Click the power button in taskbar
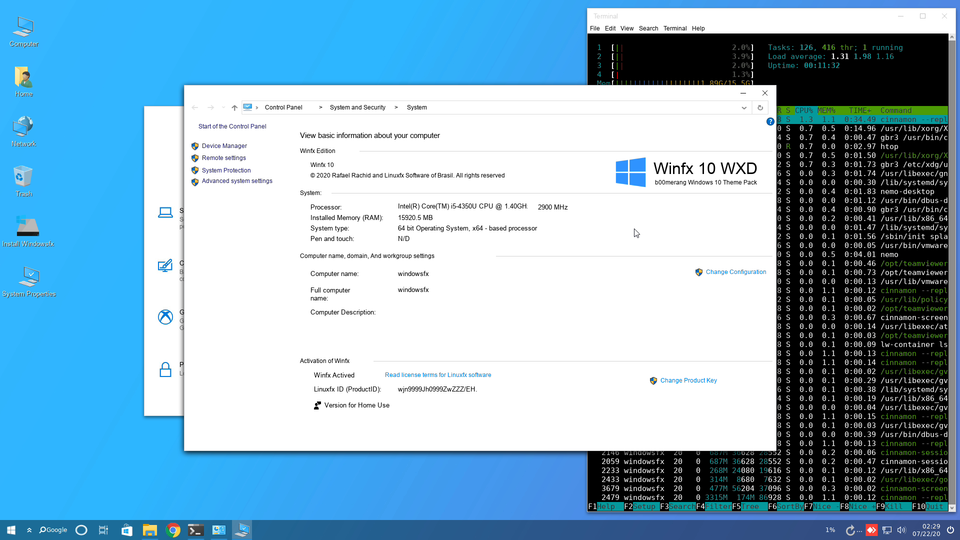The height and width of the screenshot is (540, 960). [950, 530]
